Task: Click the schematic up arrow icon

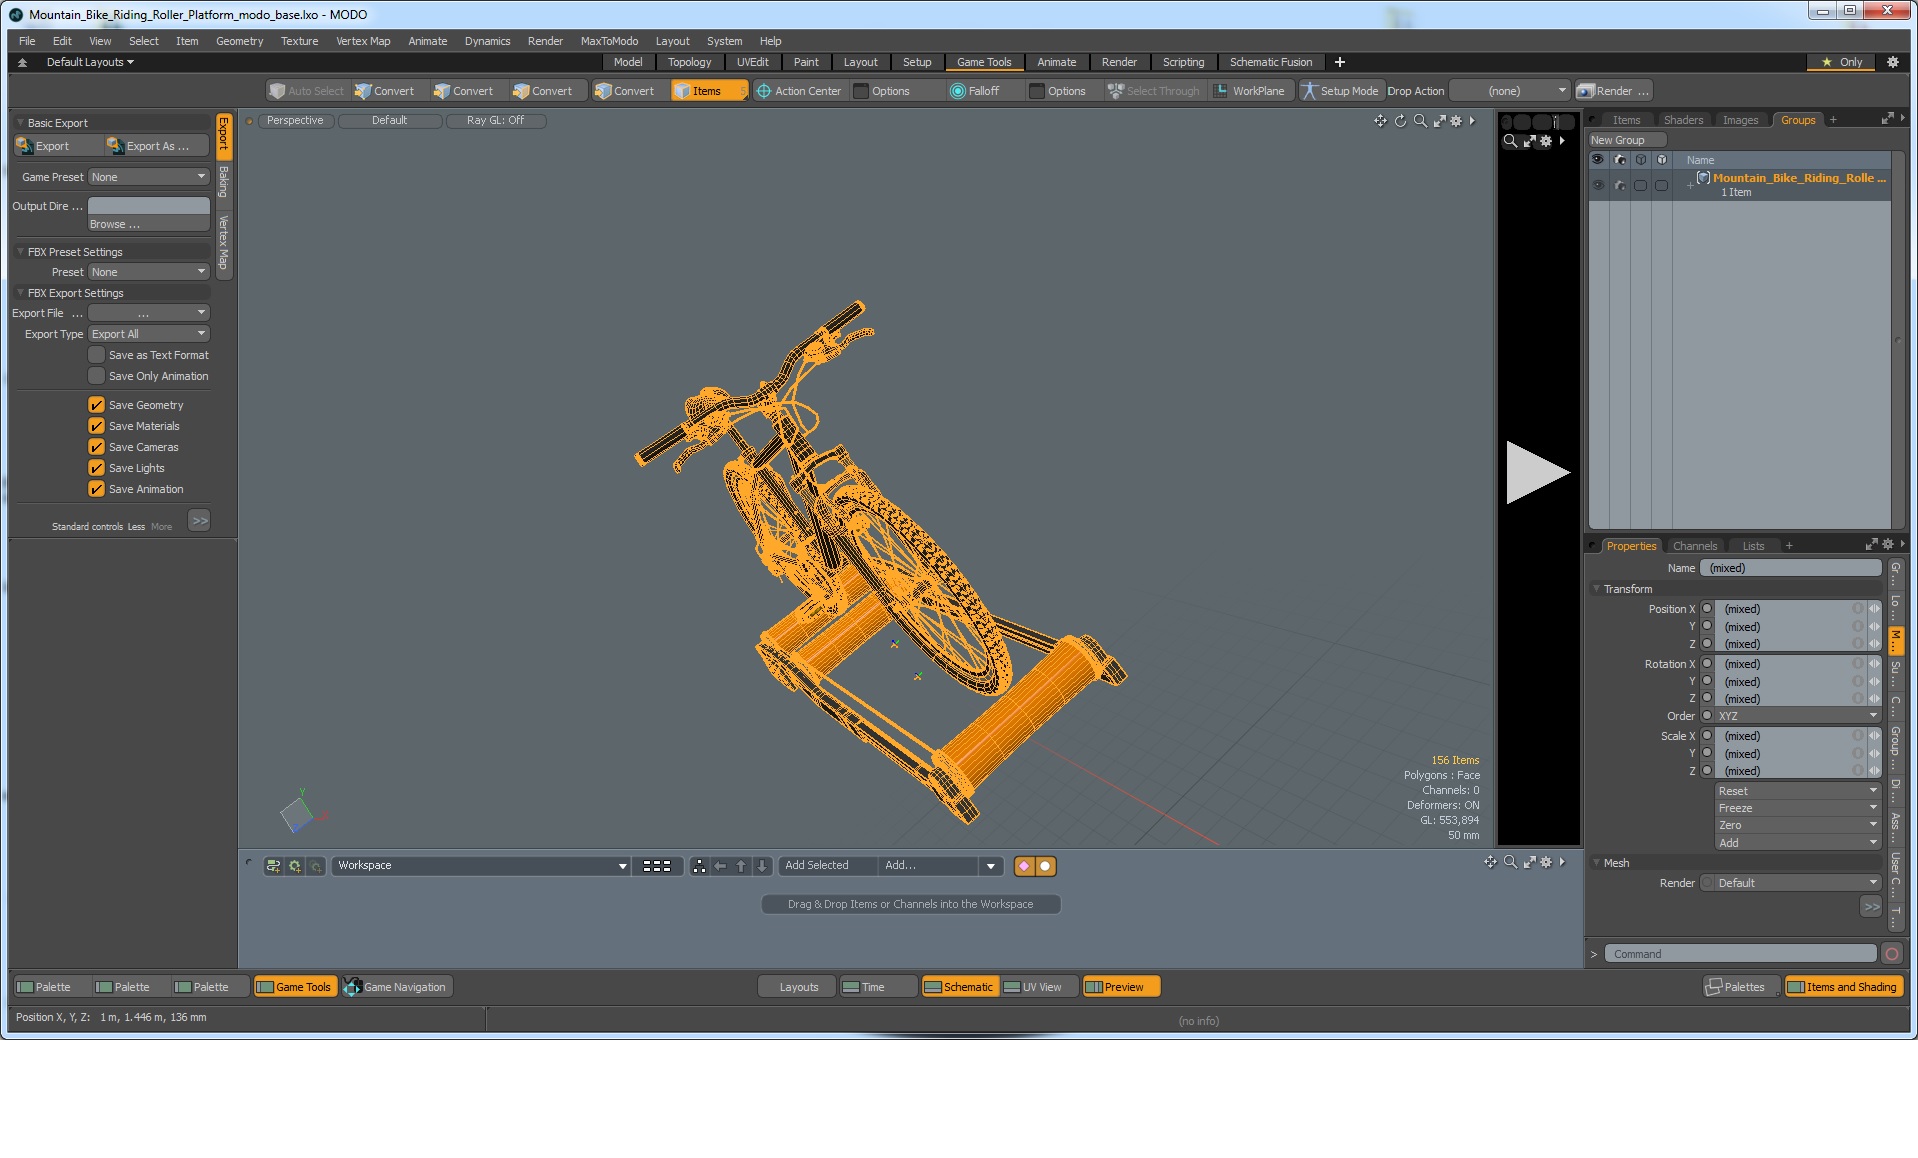Action: click(x=741, y=866)
